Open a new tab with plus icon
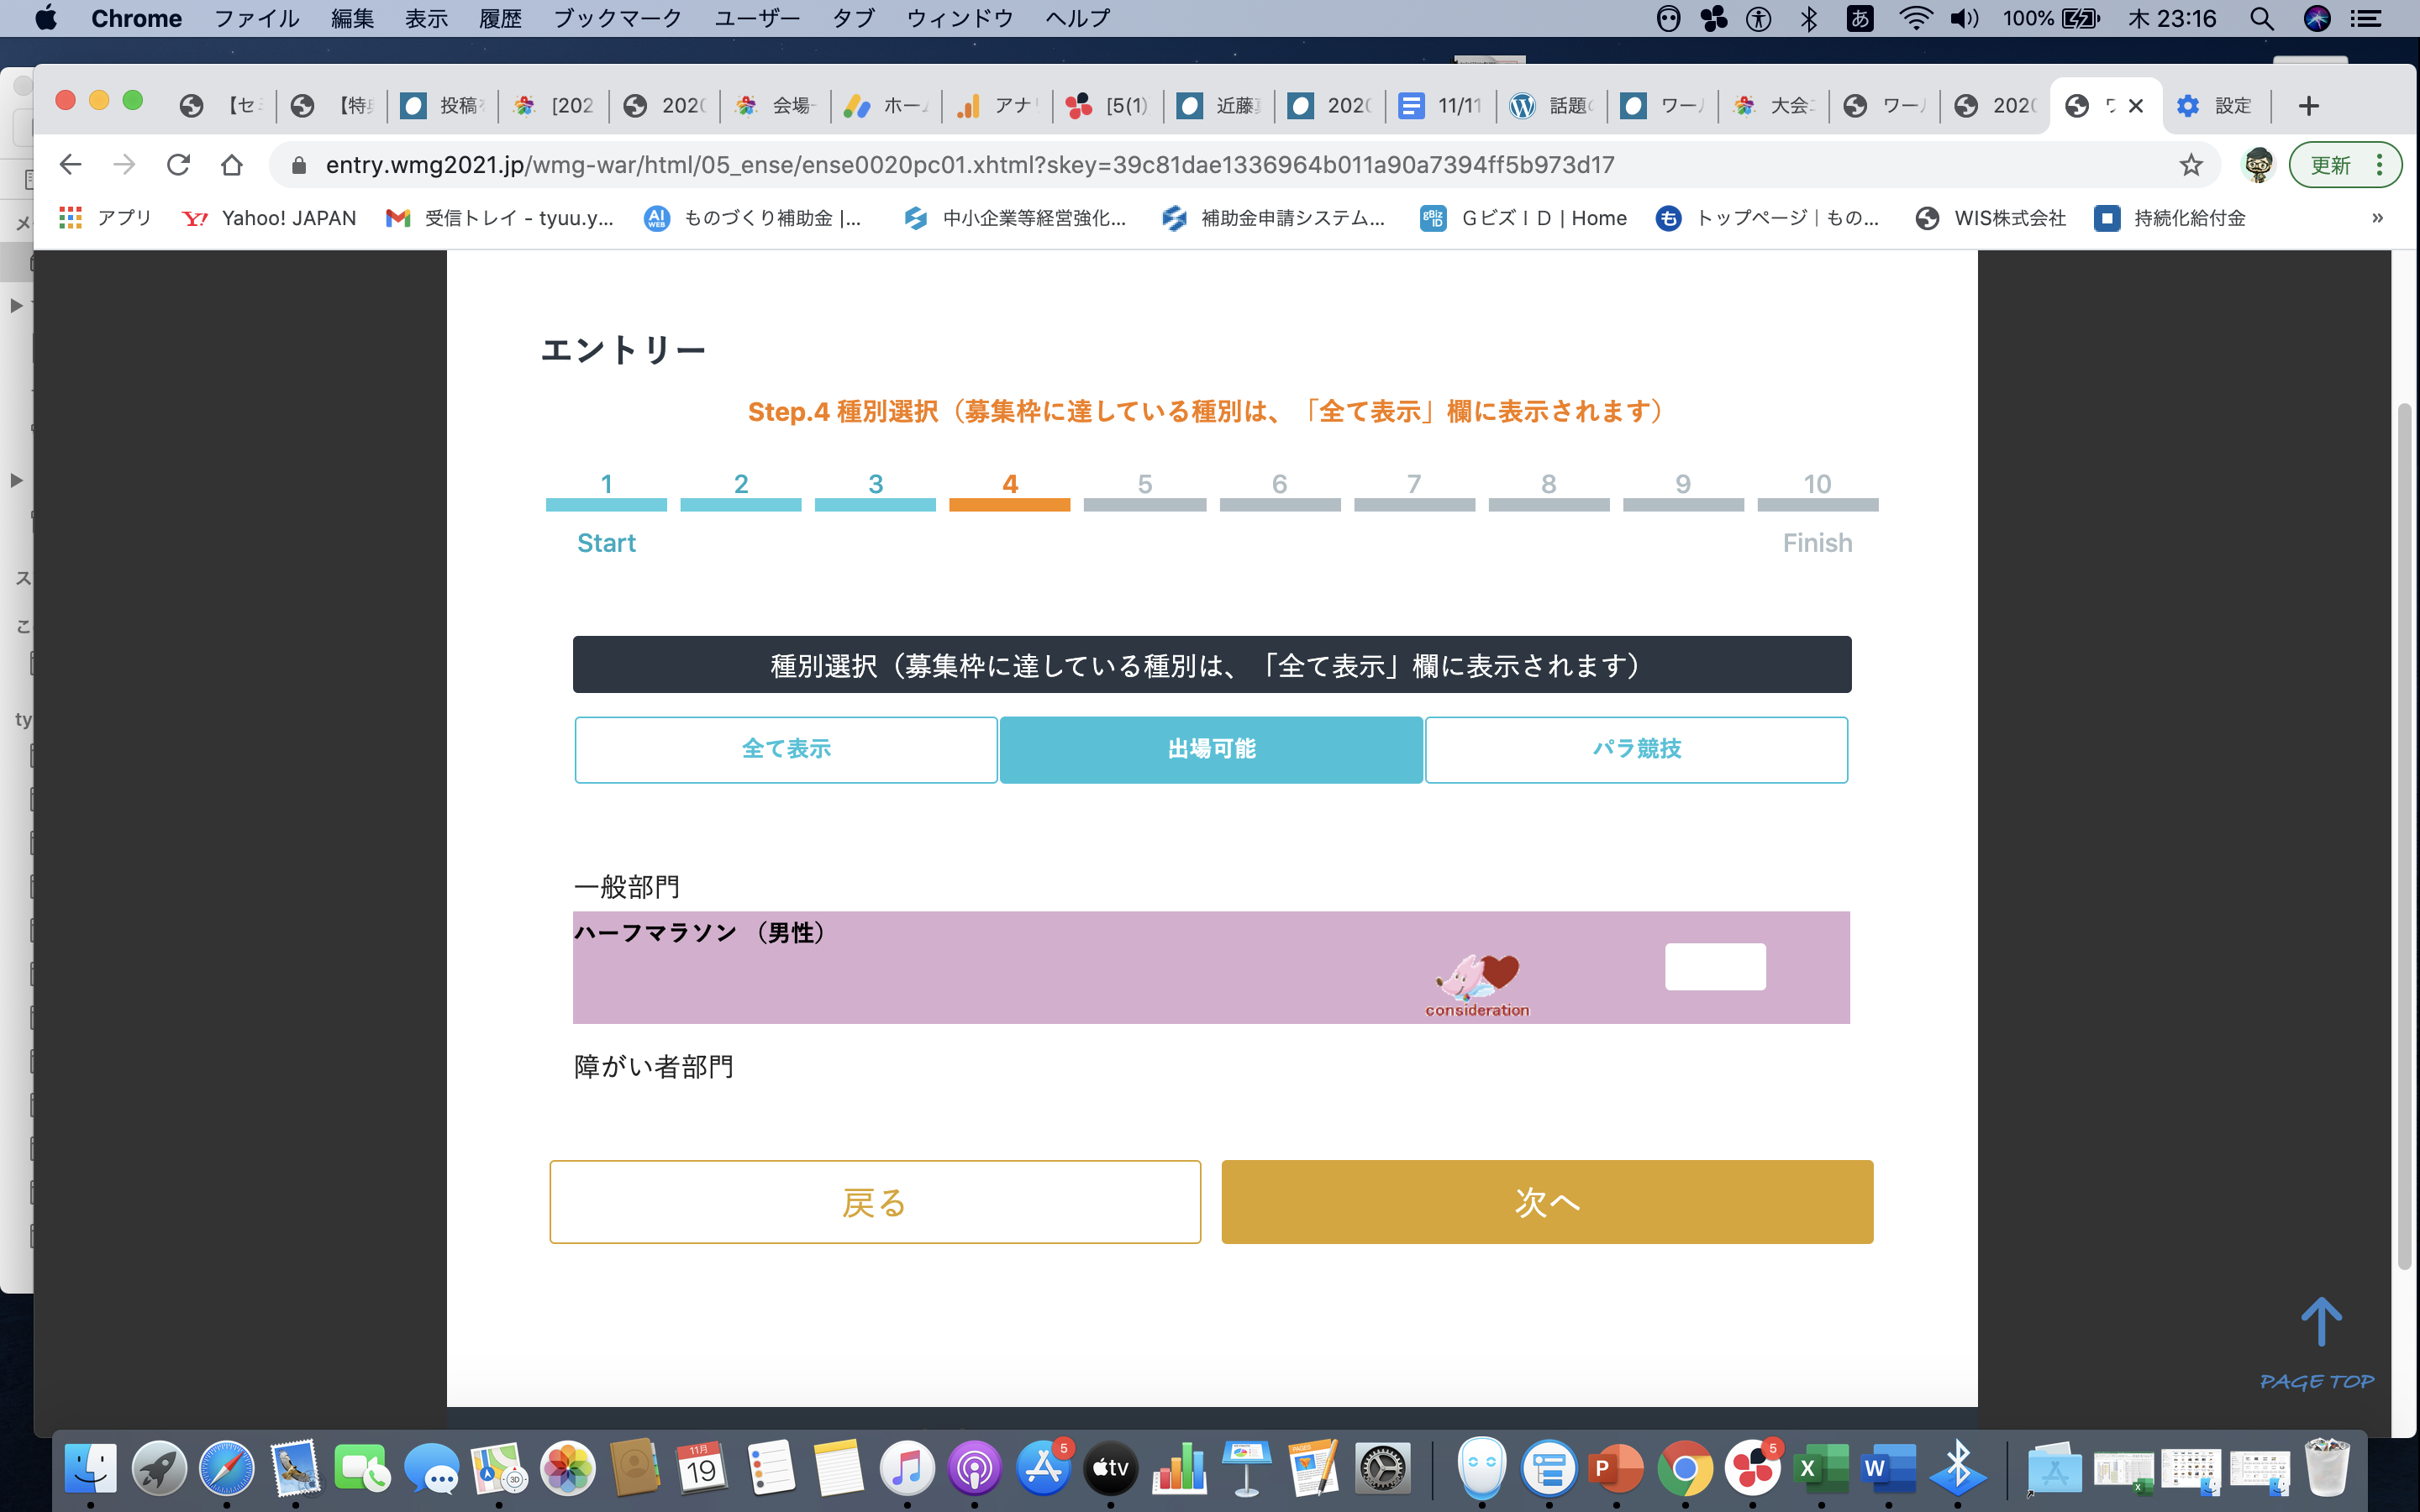 (x=2309, y=106)
